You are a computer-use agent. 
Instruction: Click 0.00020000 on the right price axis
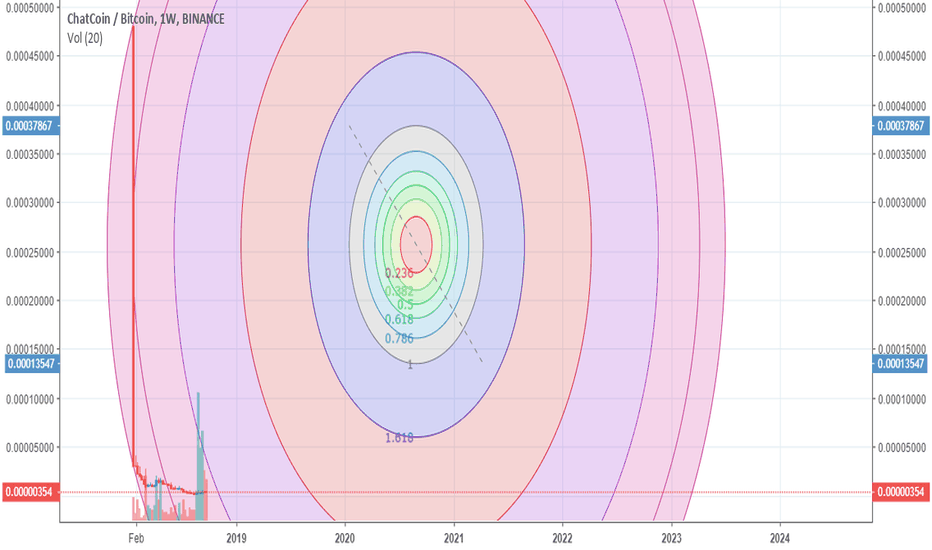[902, 301]
